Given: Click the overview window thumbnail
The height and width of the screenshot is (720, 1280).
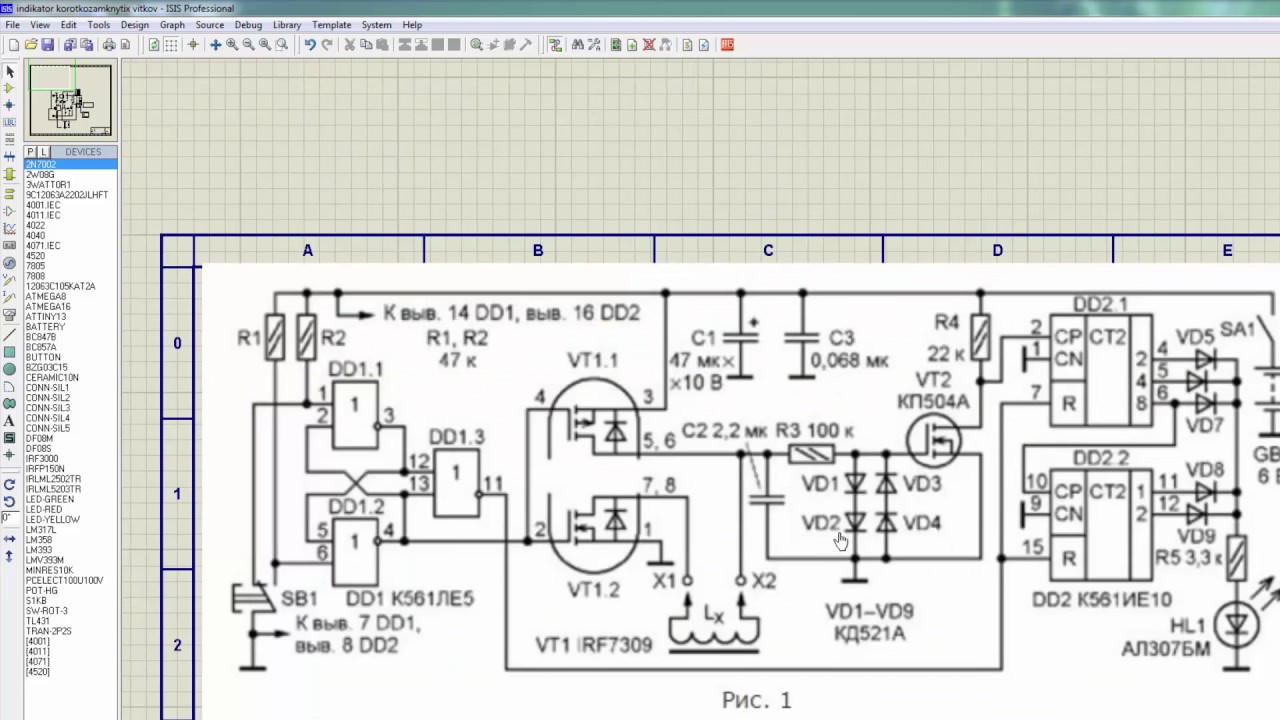Looking at the screenshot, I should click(70, 100).
